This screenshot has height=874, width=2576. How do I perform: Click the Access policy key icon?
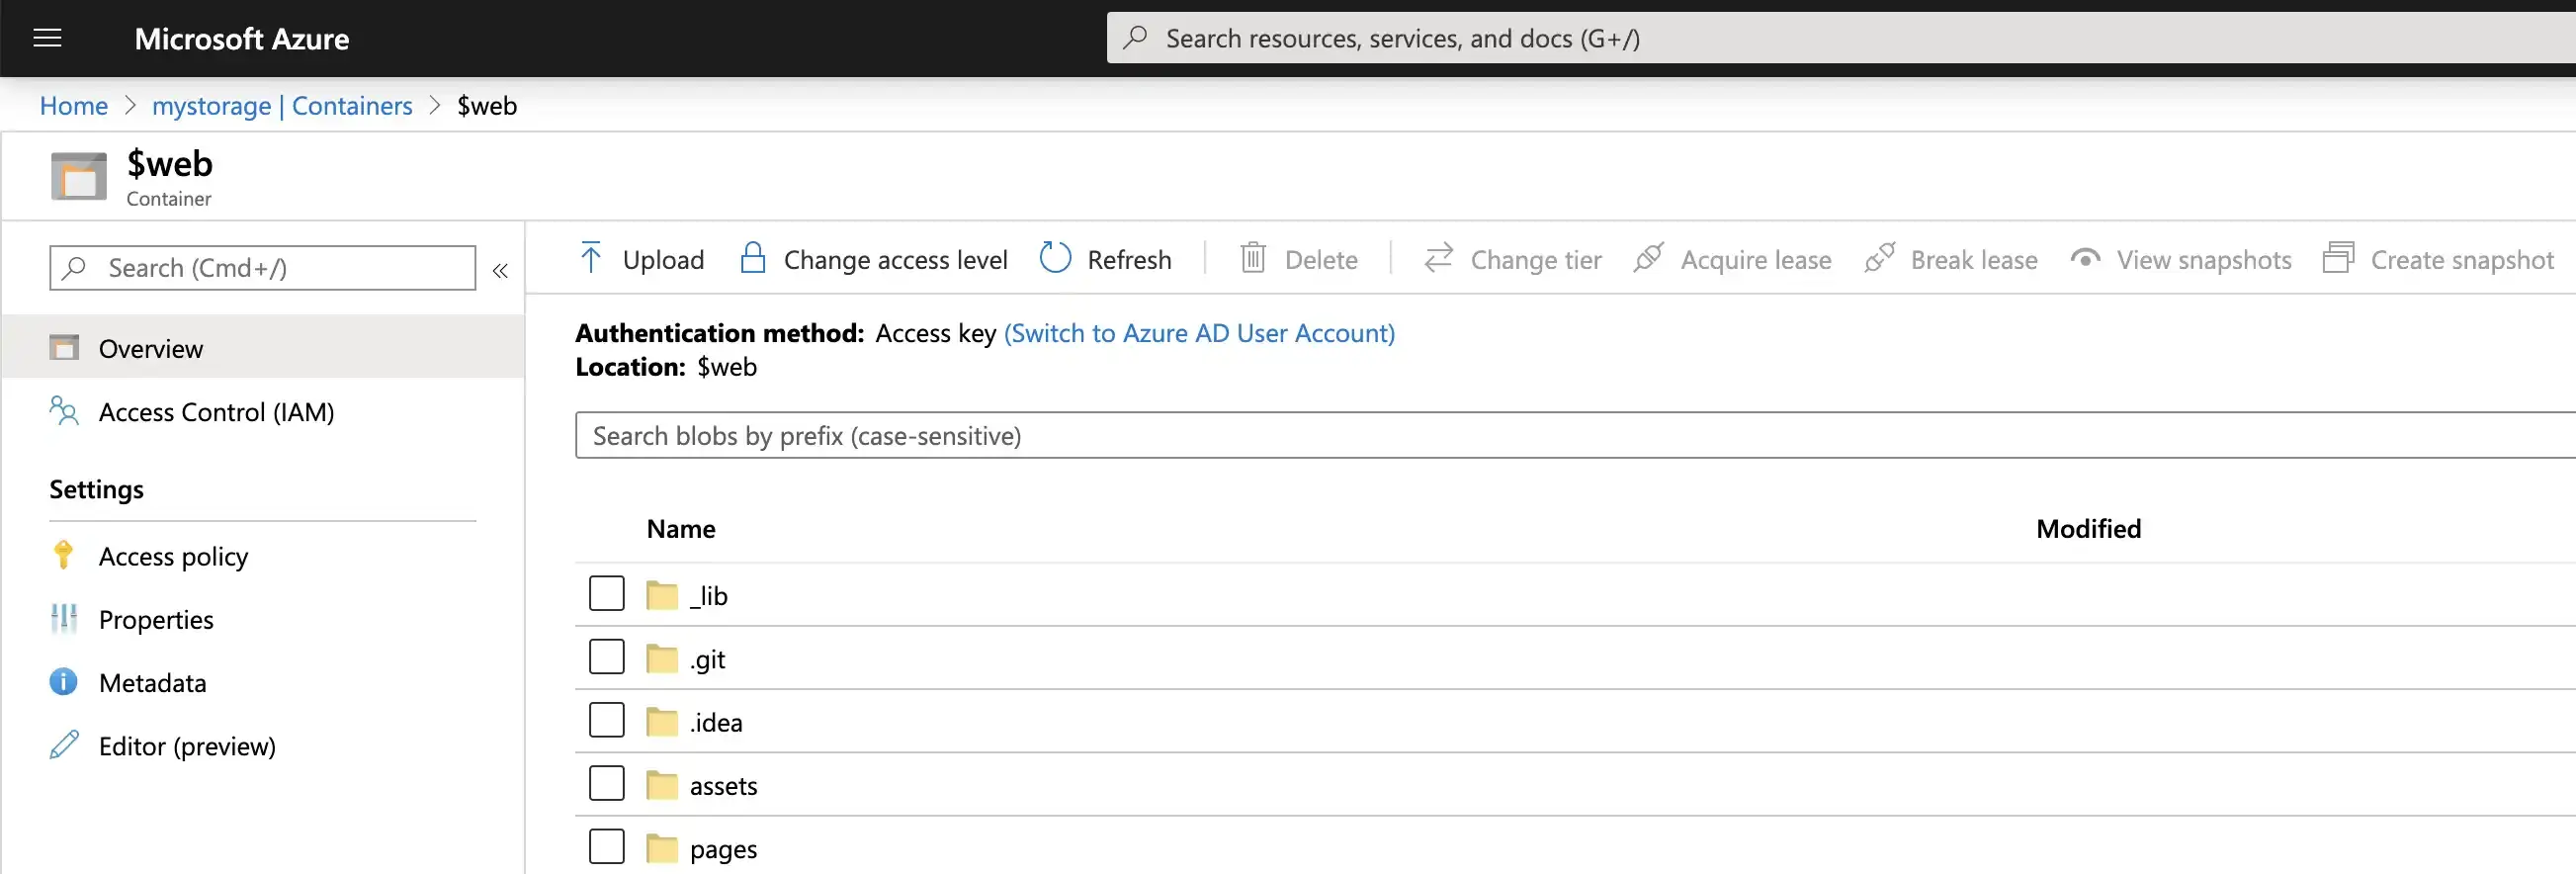pos(63,555)
